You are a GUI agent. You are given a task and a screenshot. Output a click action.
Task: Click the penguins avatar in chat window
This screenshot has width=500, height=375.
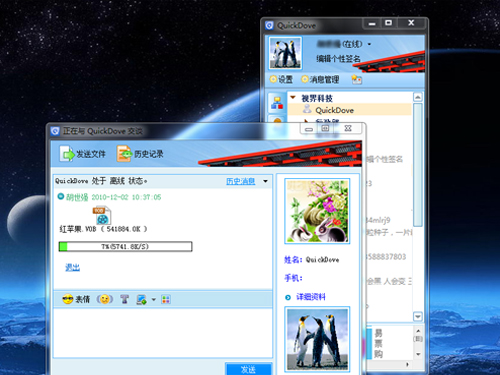[317, 339]
